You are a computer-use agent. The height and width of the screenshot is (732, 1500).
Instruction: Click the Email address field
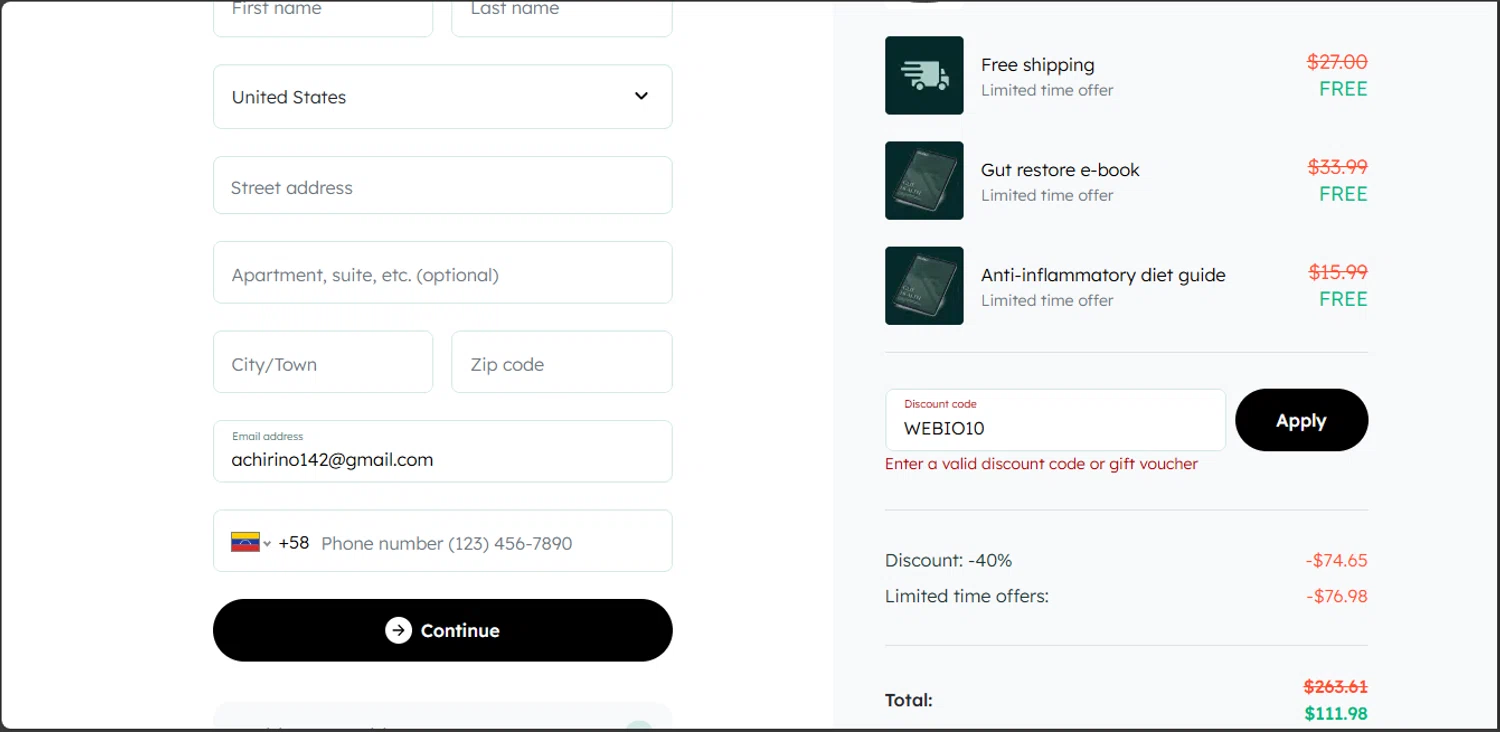coord(442,451)
